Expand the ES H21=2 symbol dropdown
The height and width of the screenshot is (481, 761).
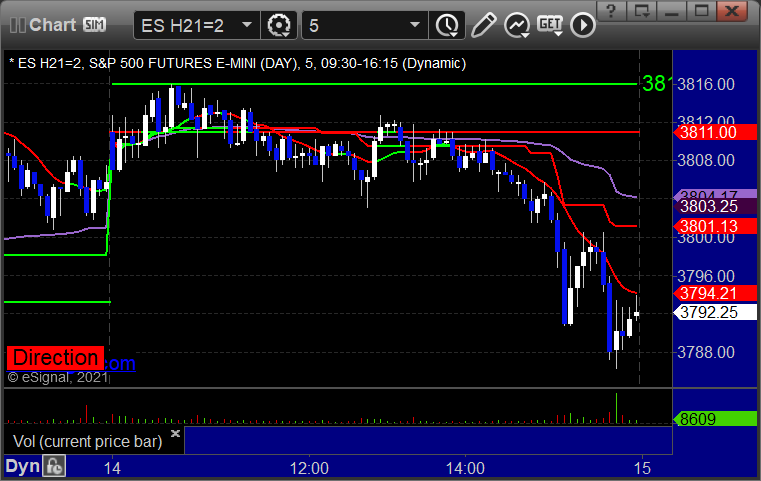[247, 25]
